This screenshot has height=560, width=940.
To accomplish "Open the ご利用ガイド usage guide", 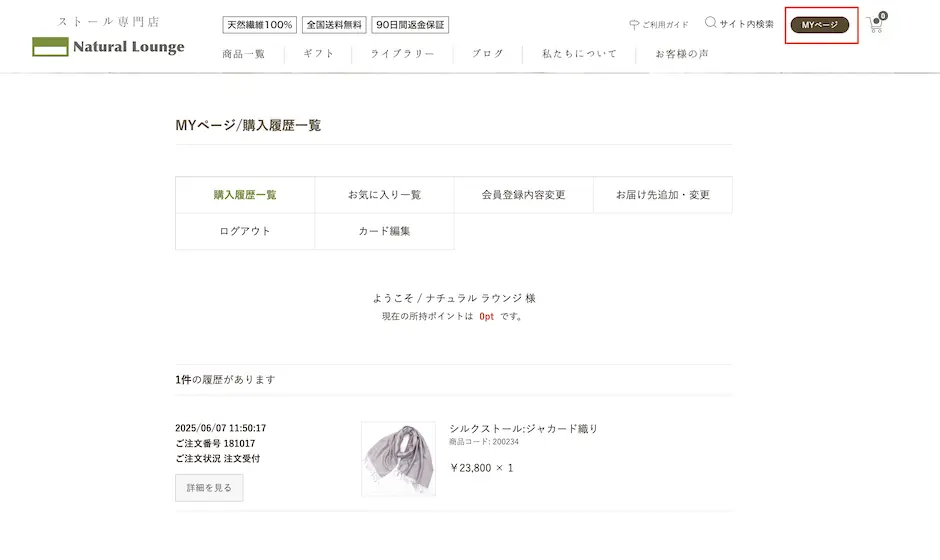I will point(659,24).
